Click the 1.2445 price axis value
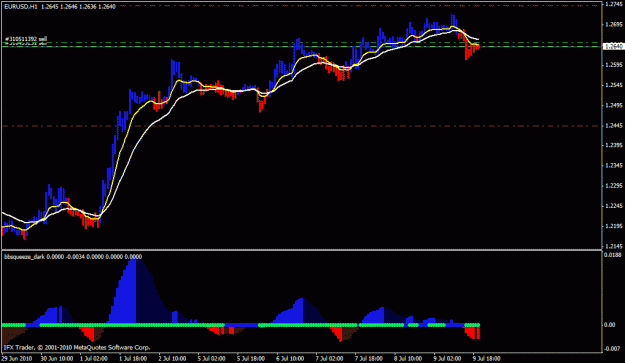 coord(613,126)
